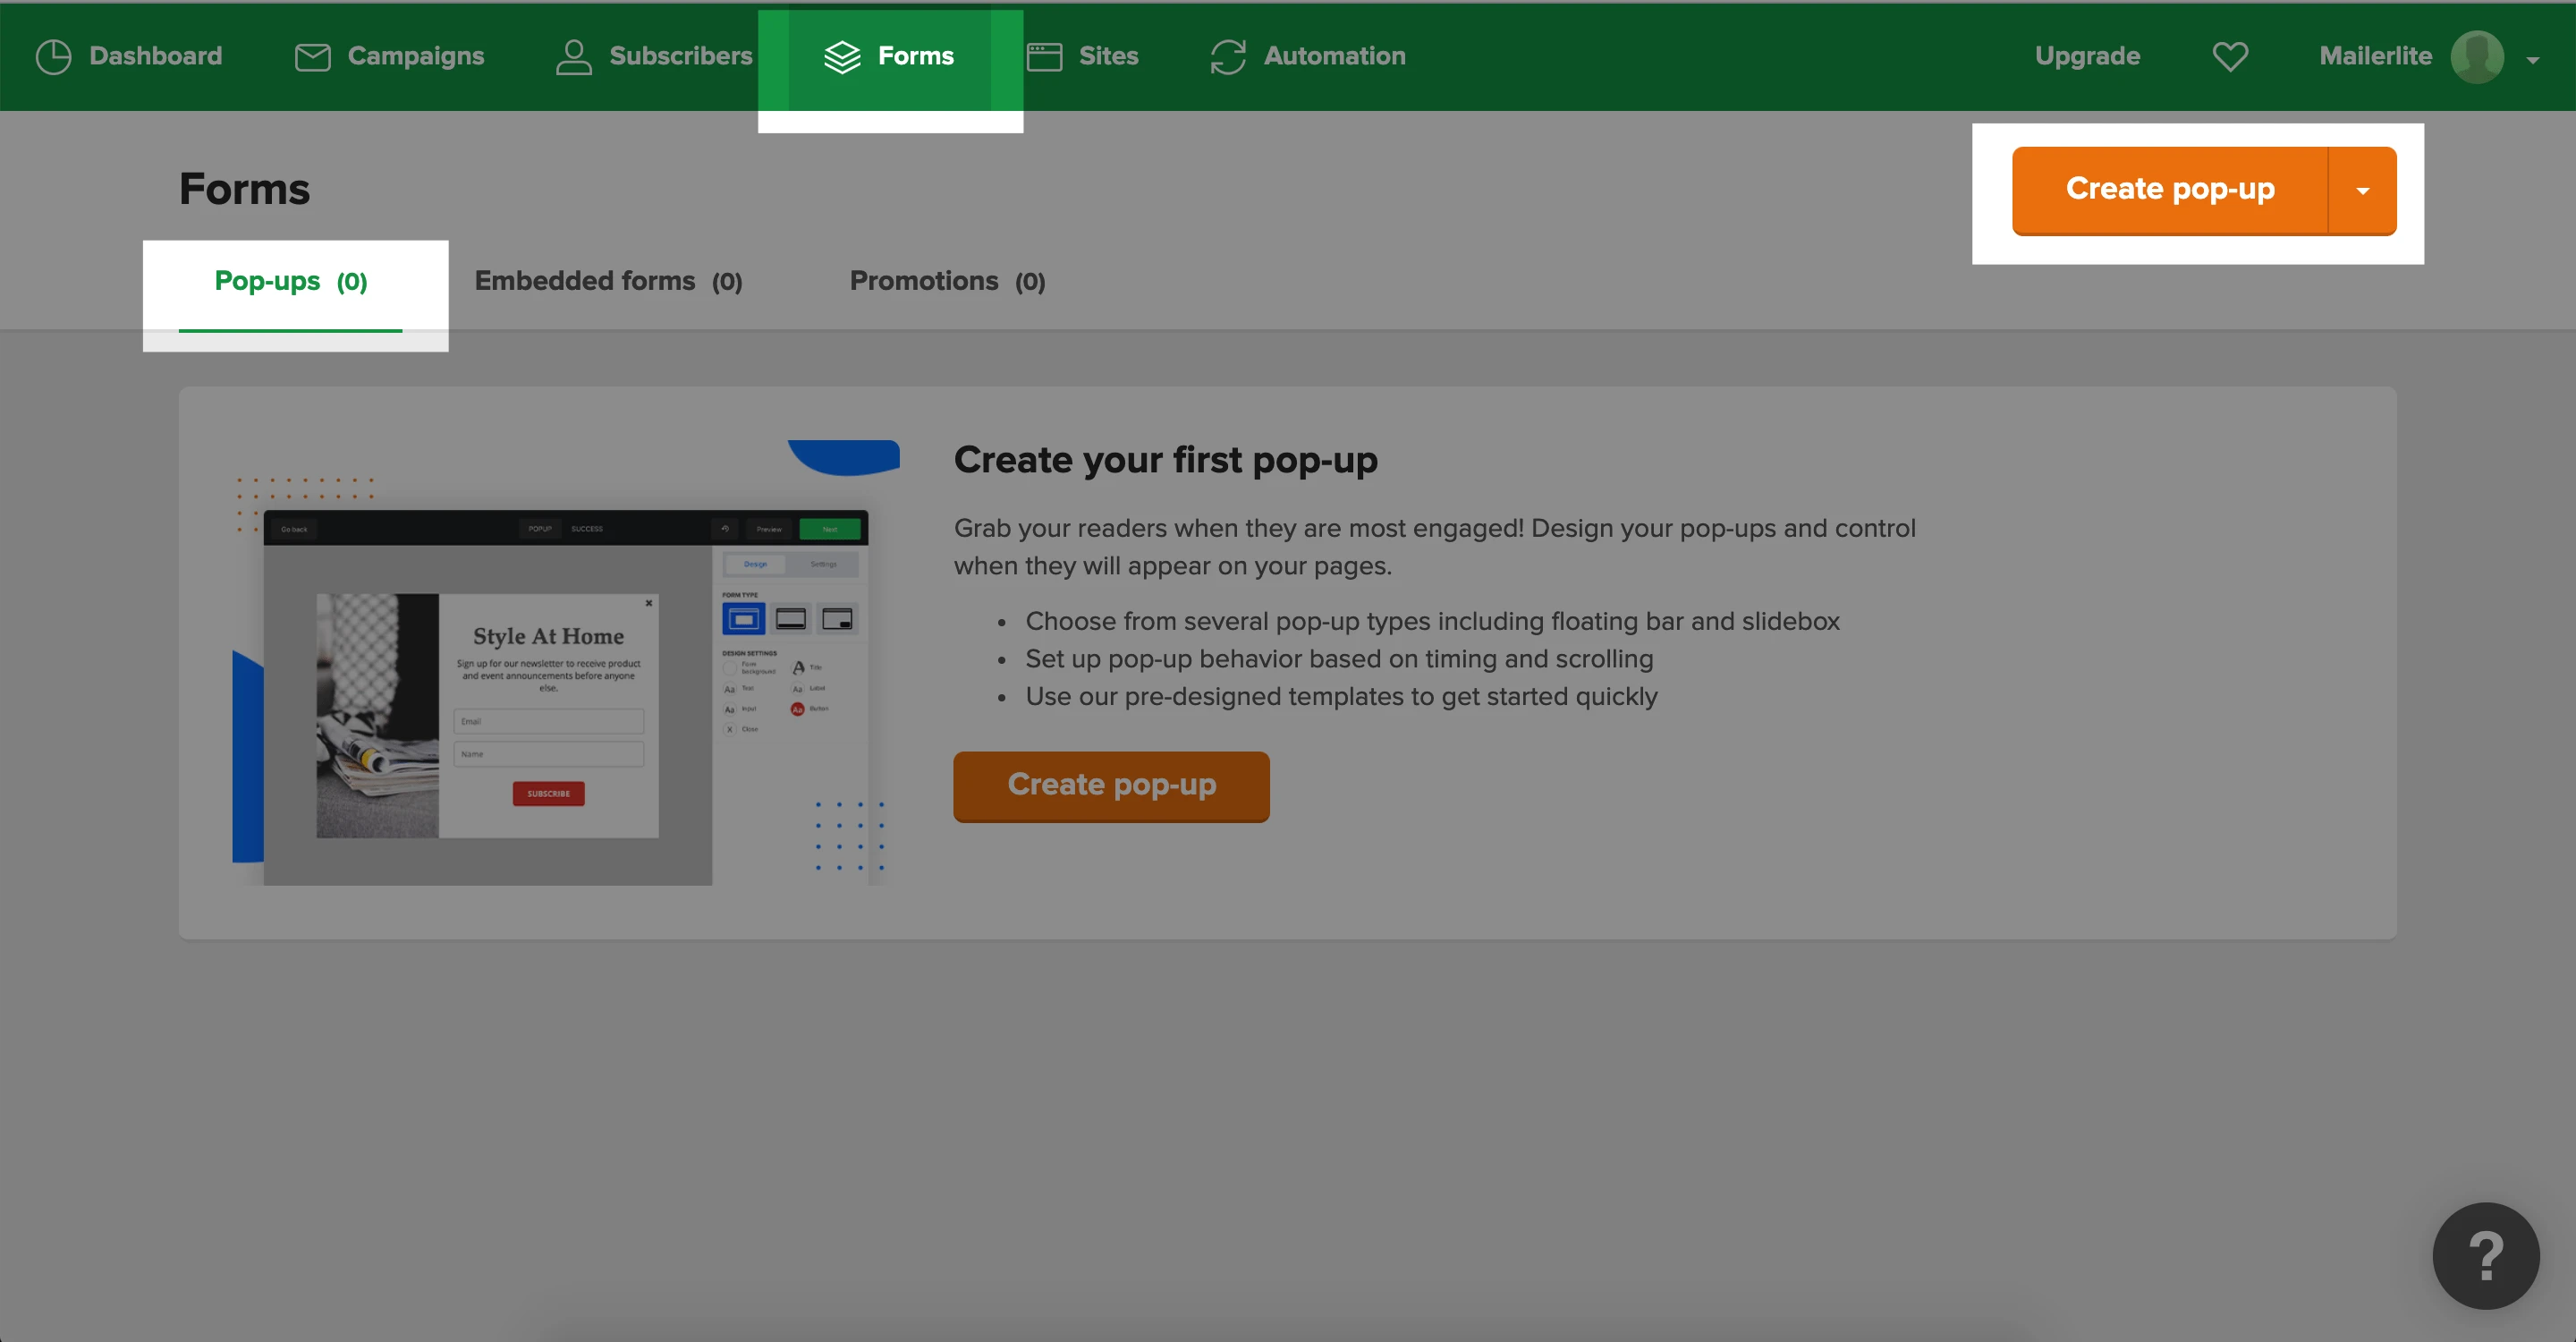
Task: Click the Campaigns envelope icon
Action: point(312,57)
